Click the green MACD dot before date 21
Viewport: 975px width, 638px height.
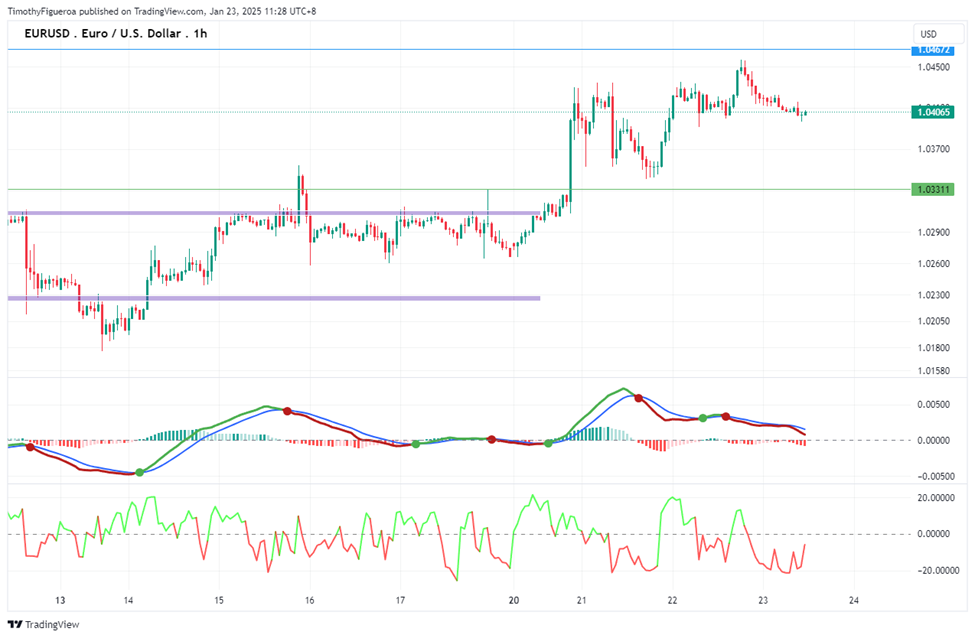(548, 443)
